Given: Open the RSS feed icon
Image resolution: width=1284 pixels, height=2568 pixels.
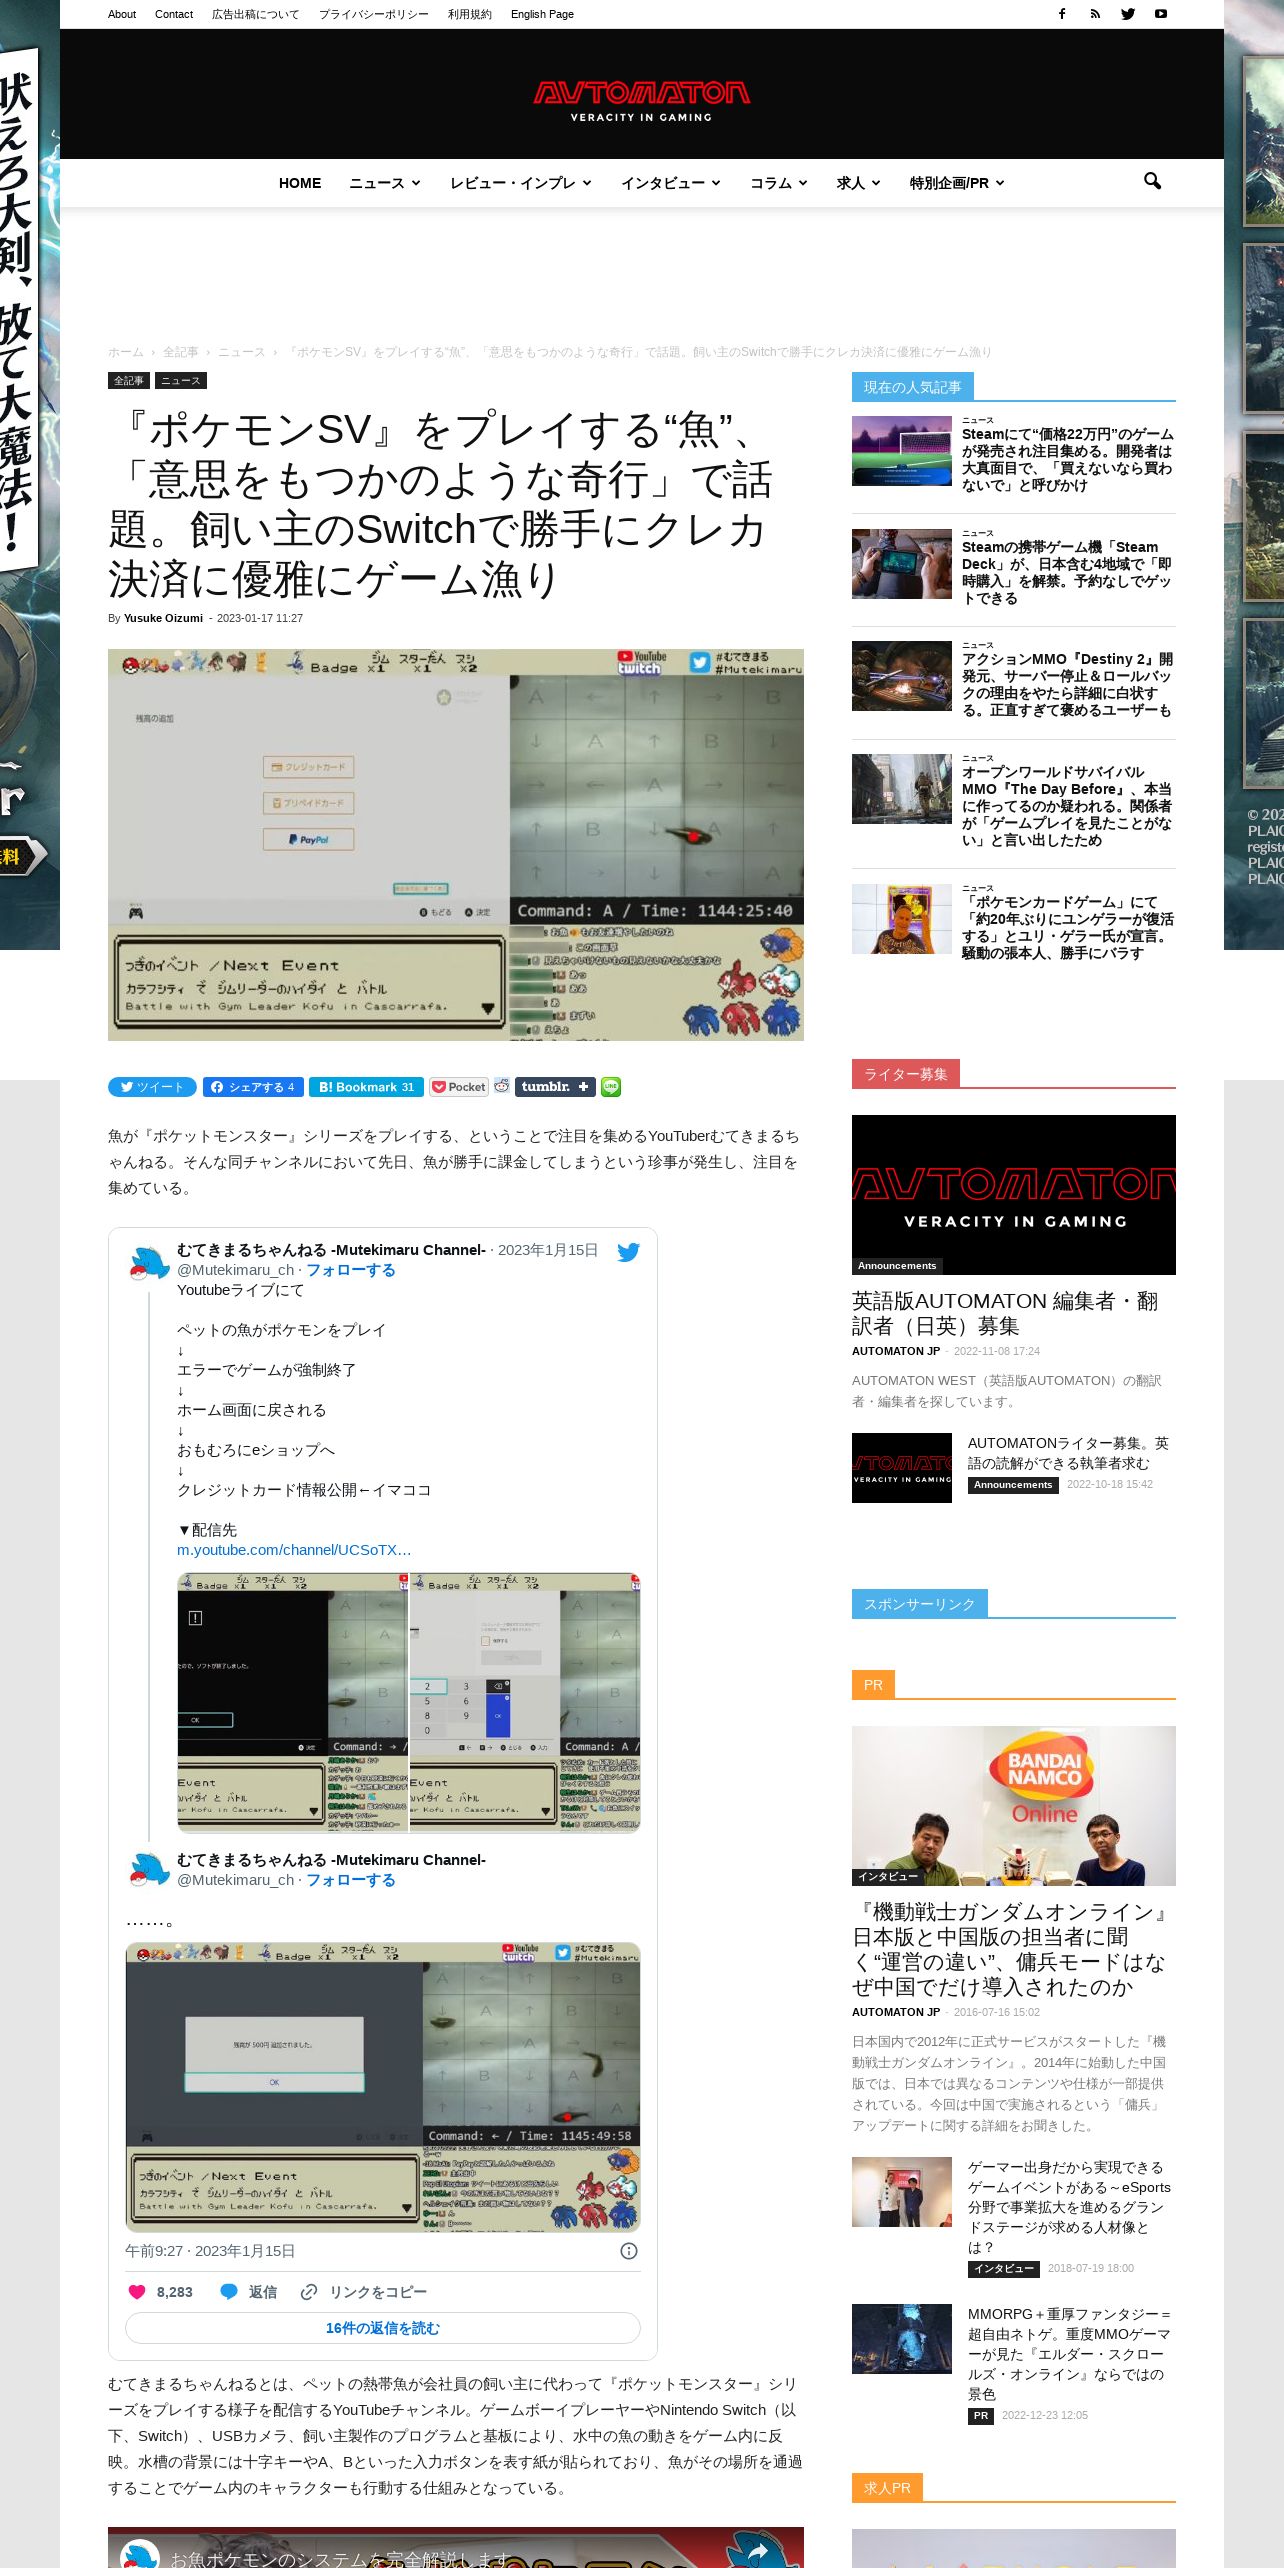Looking at the screenshot, I should coord(1095,14).
